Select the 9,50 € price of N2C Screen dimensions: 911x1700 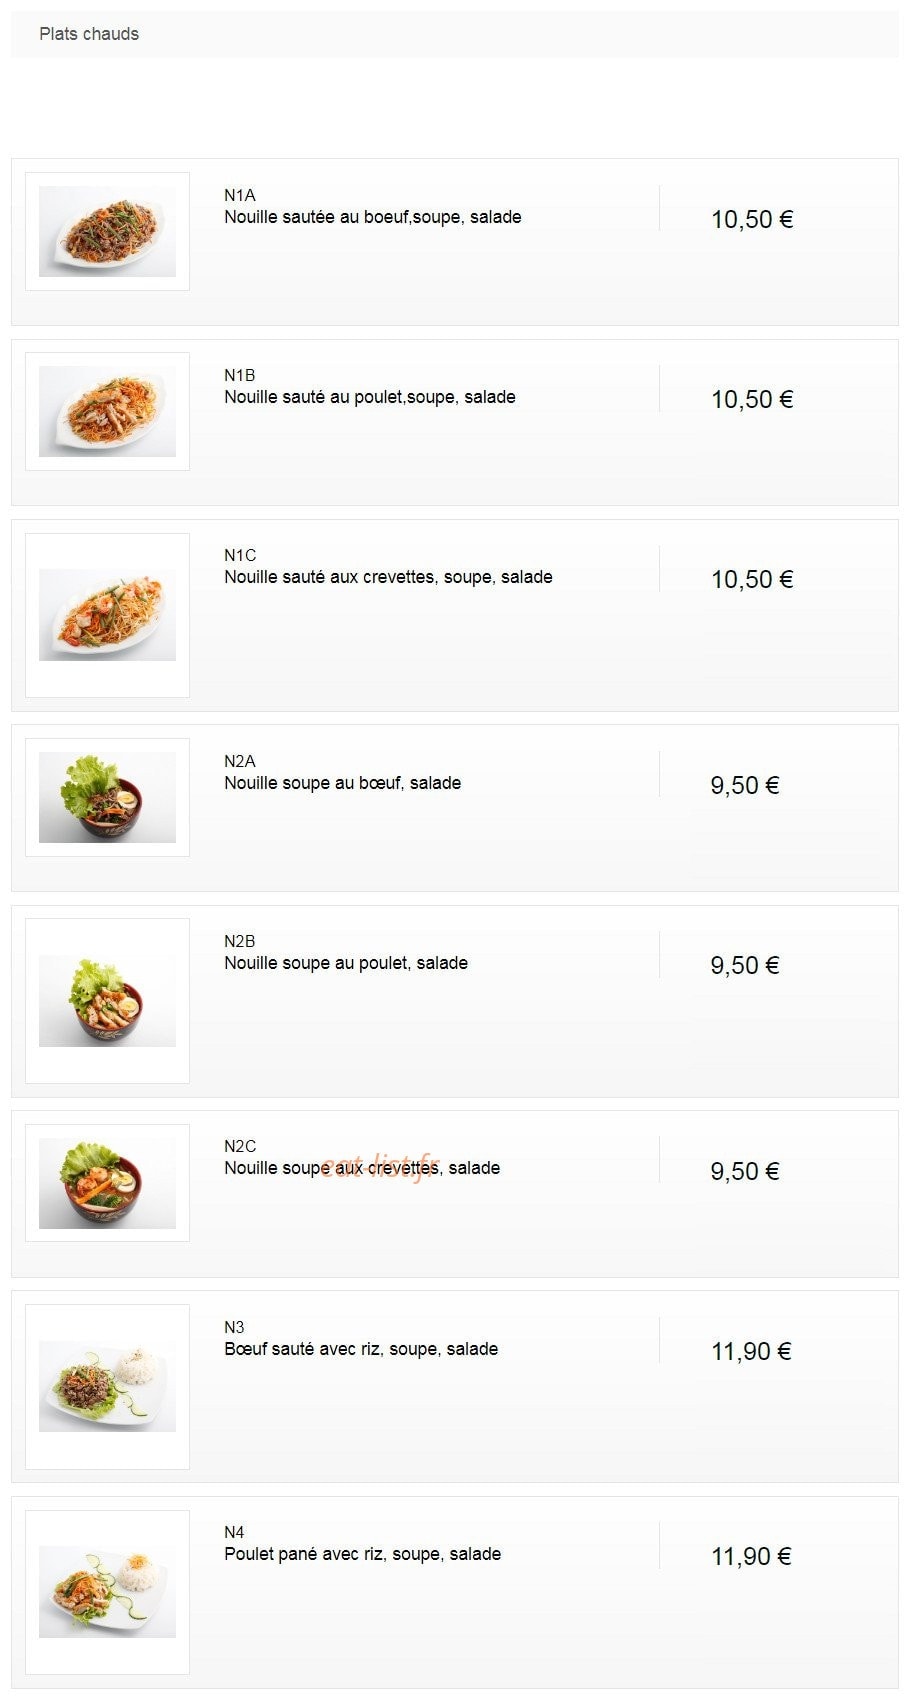[x=745, y=1172]
